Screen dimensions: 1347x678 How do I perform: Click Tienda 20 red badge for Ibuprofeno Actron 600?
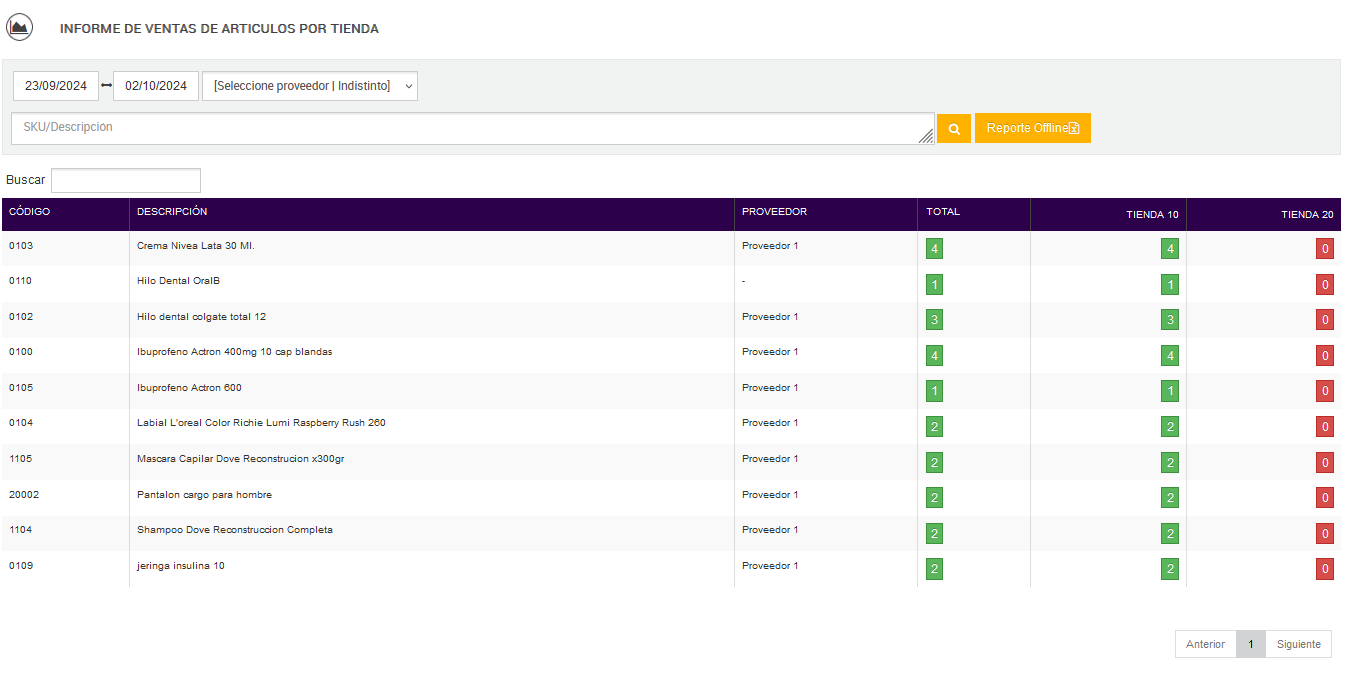click(1325, 391)
